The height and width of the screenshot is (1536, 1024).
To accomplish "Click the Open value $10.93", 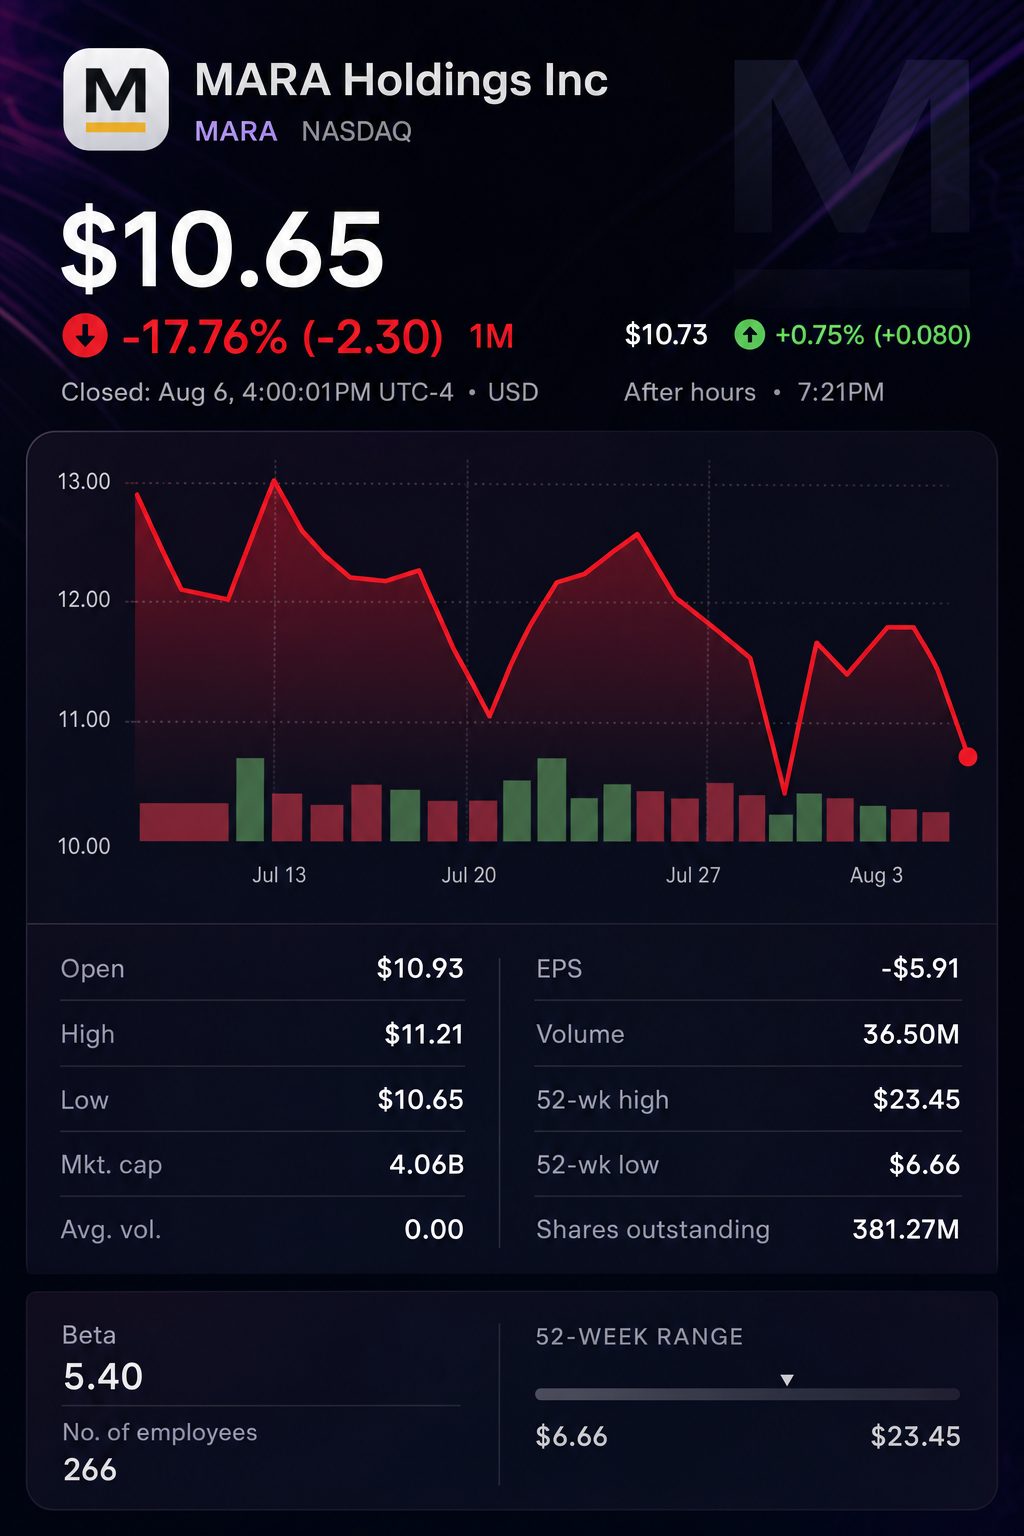I will point(420,969).
